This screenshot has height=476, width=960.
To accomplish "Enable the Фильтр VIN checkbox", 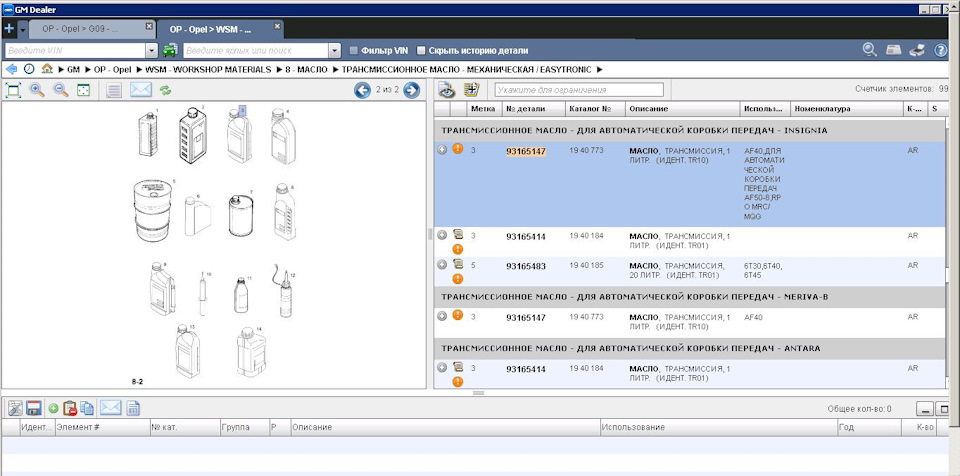I will tap(353, 50).
